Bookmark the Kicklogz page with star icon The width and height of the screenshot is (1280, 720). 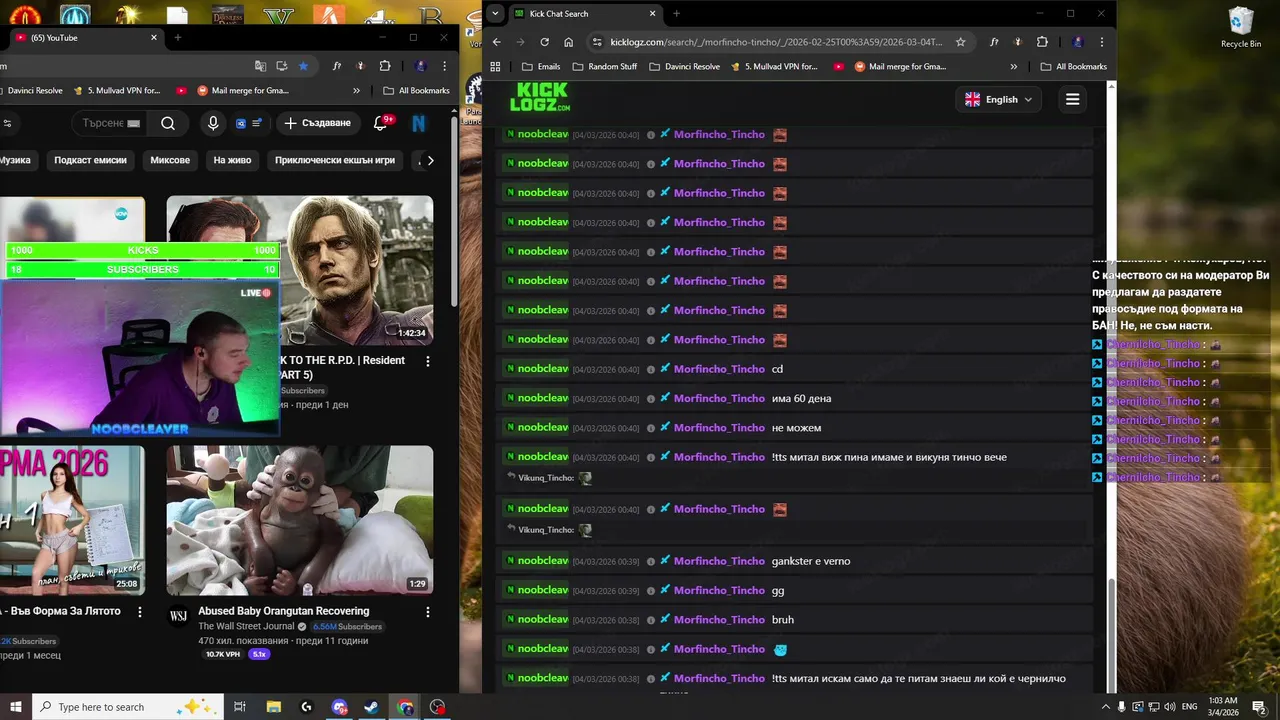961,42
